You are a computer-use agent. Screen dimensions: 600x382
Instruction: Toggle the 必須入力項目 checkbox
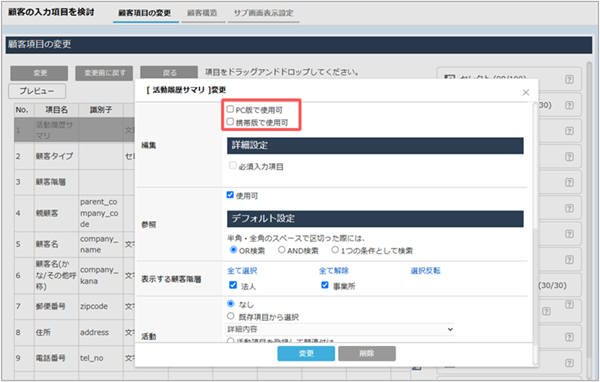tap(233, 165)
